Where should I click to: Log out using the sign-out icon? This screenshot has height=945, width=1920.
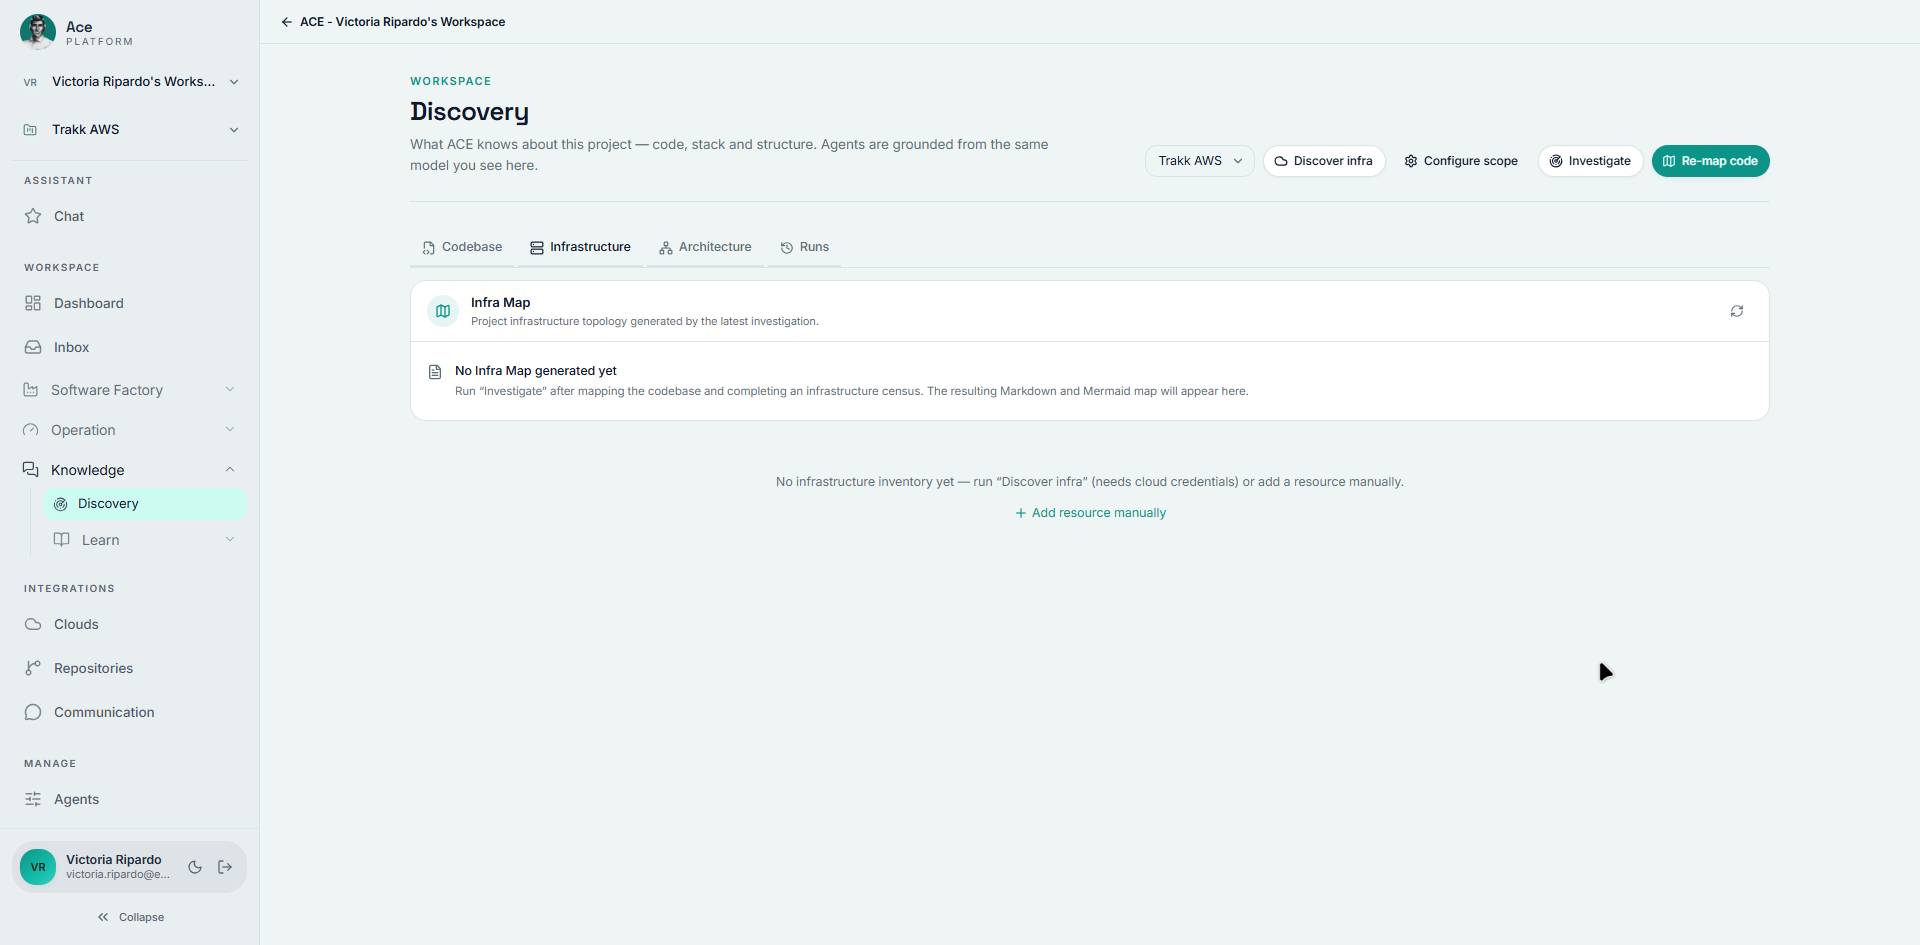pyautogui.click(x=225, y=867)
